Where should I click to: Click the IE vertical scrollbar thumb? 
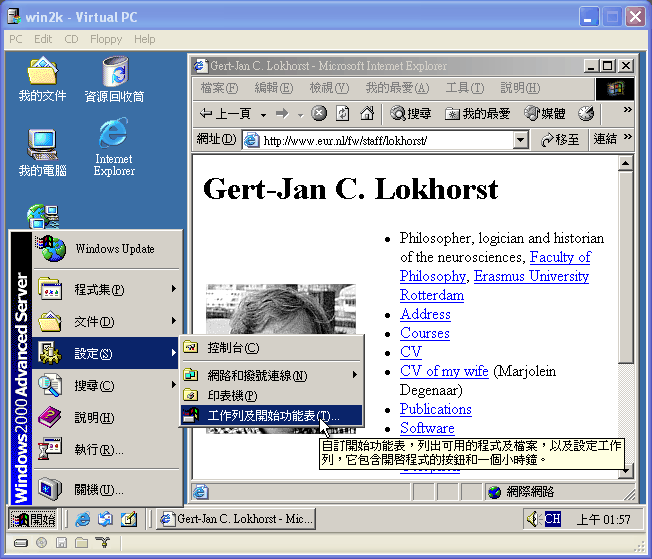625,267
